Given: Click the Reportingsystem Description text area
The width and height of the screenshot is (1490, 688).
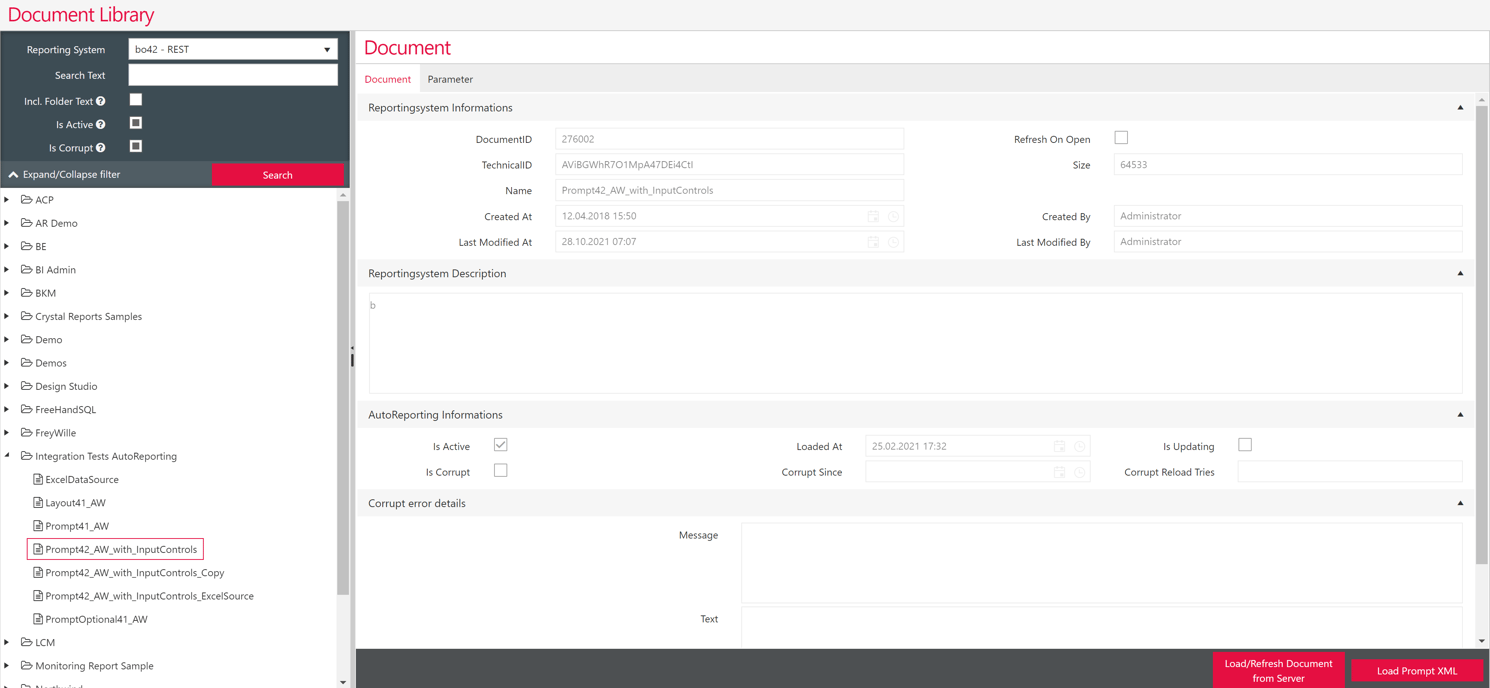Looking at the screenshot, I should 915,343.
